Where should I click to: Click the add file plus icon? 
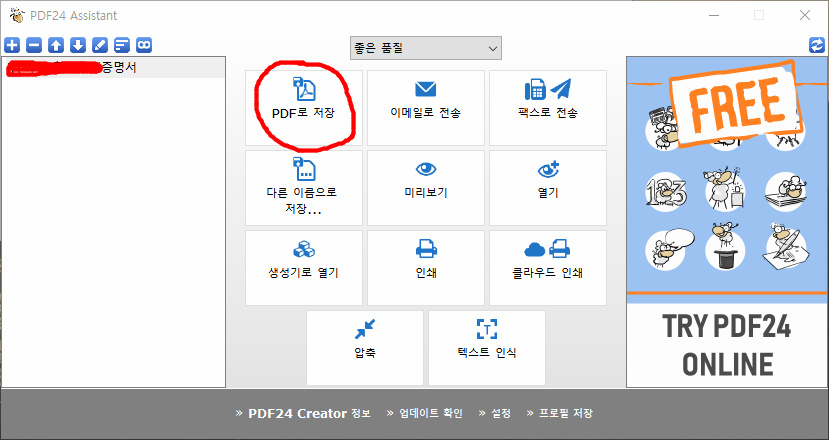pyautogui.click(x=12, y=45)
